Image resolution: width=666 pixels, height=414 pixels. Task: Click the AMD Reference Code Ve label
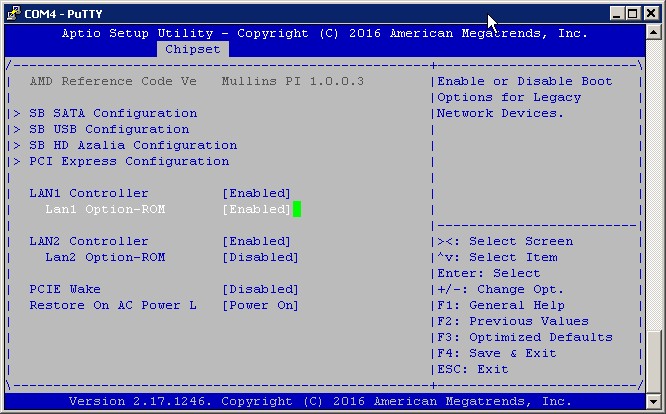[x=113, y=82]
